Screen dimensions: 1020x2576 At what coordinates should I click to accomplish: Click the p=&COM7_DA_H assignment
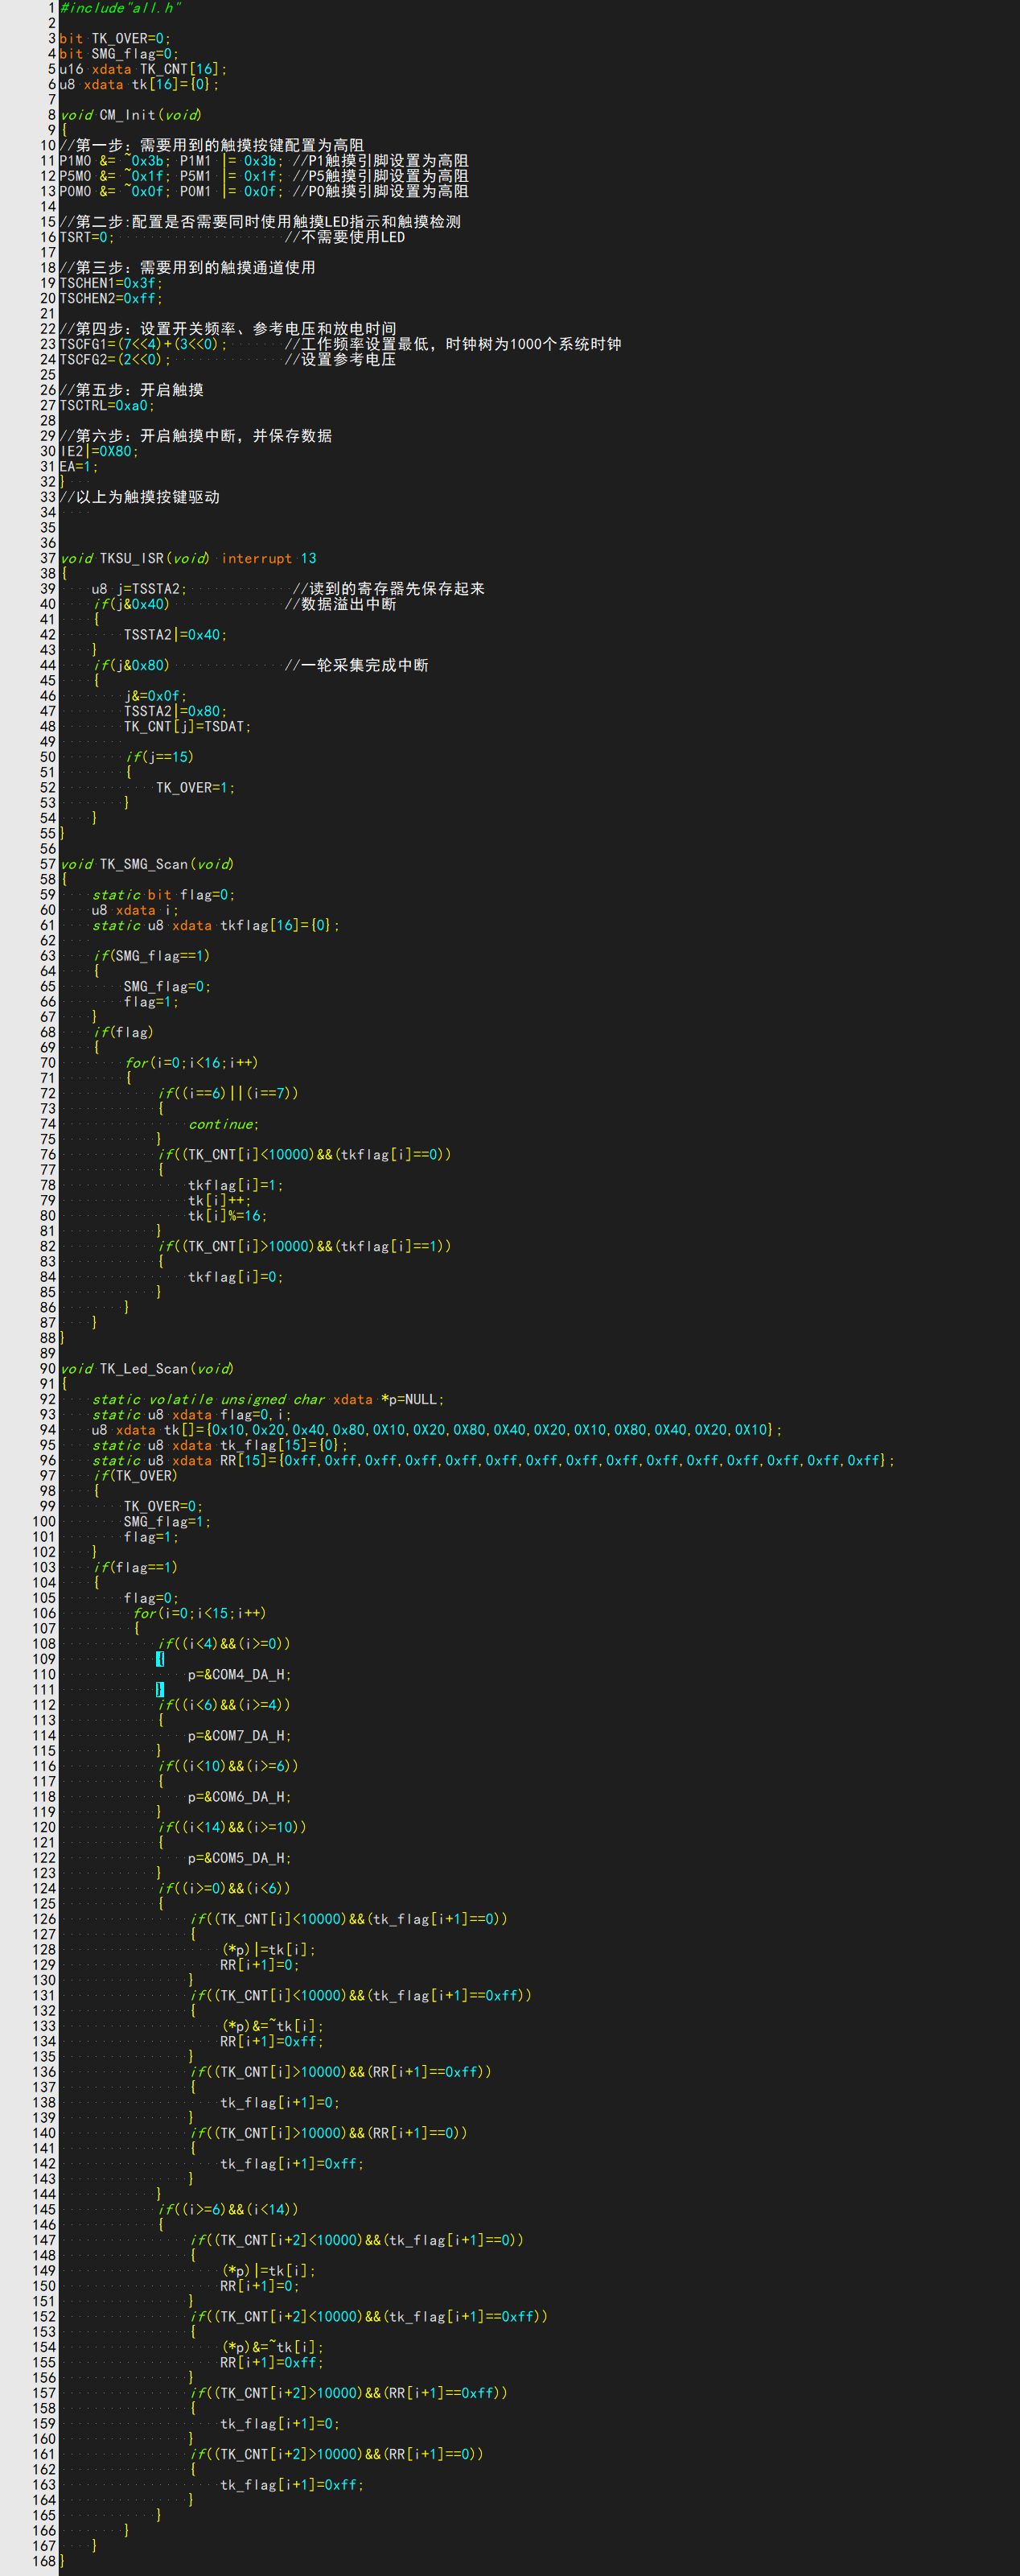click(239, 1735)
